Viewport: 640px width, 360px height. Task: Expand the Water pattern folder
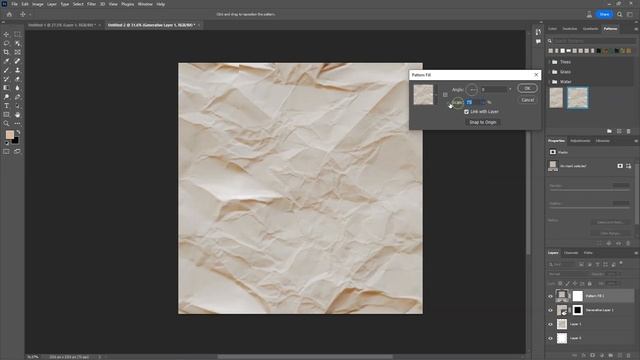tap(549, 82)
